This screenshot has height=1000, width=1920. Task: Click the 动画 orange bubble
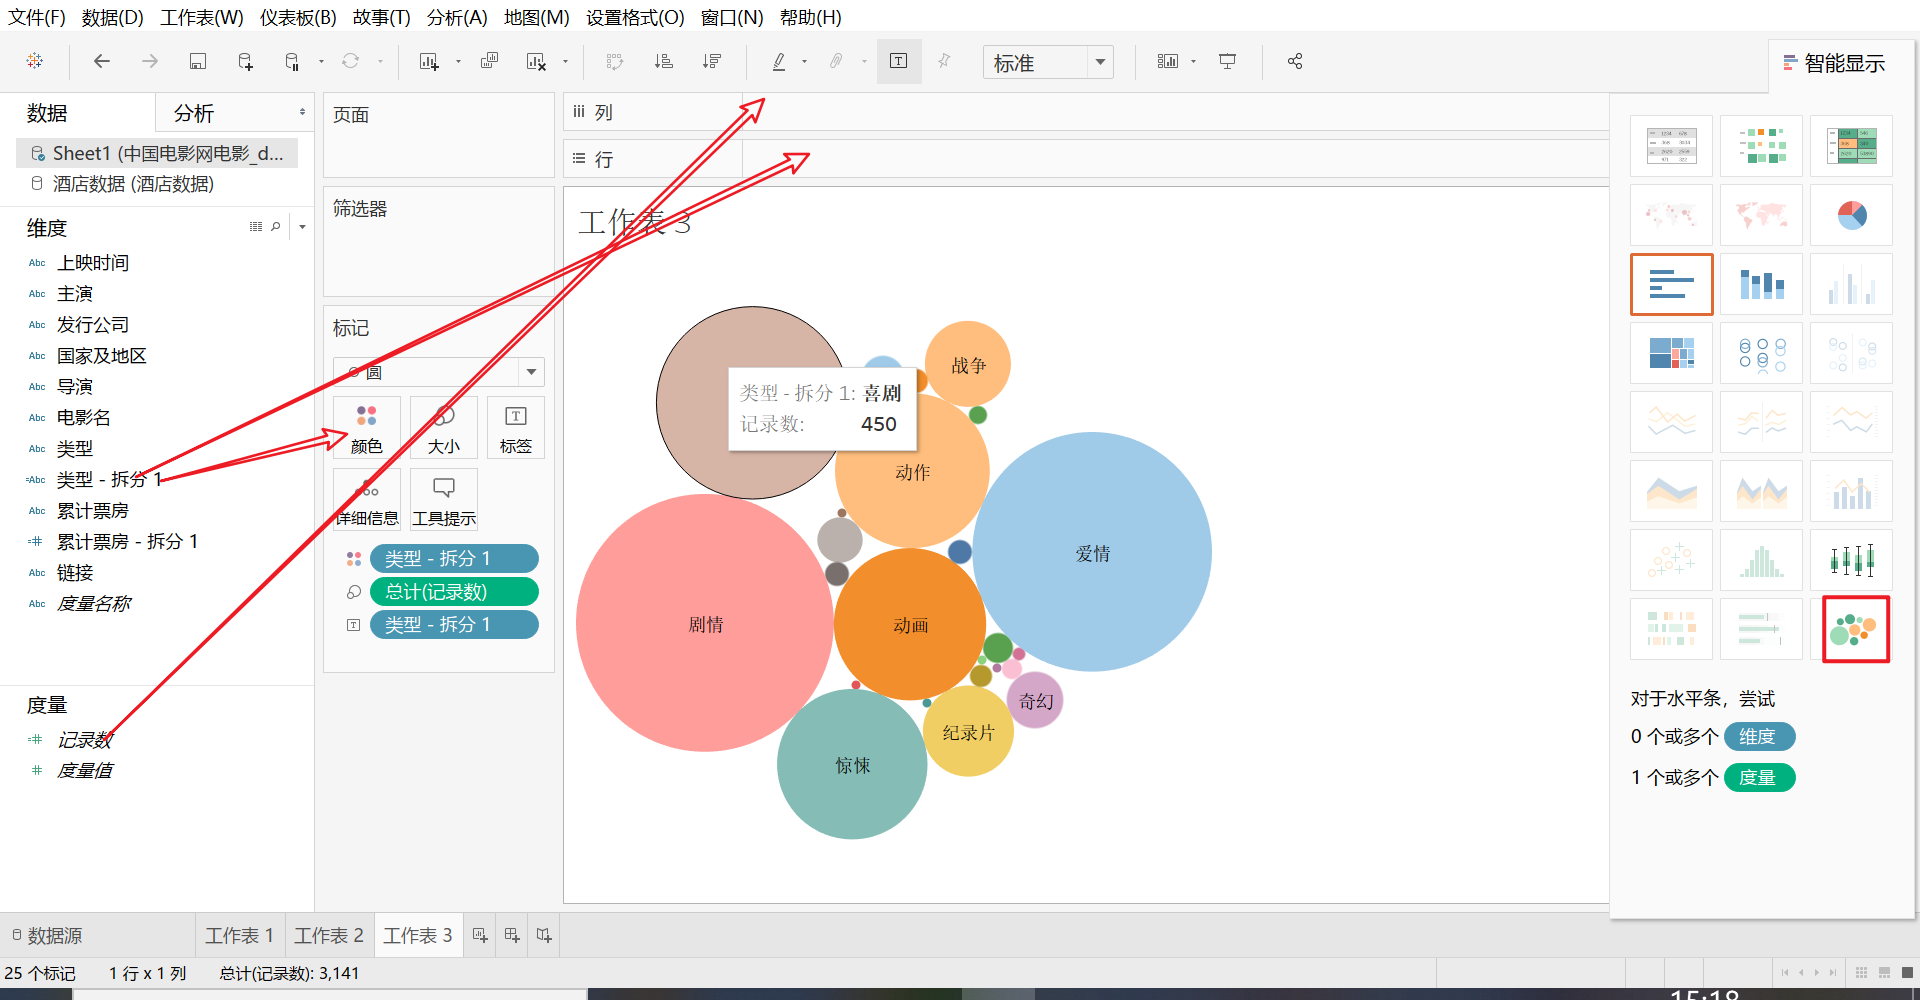(x=910, y=625)
